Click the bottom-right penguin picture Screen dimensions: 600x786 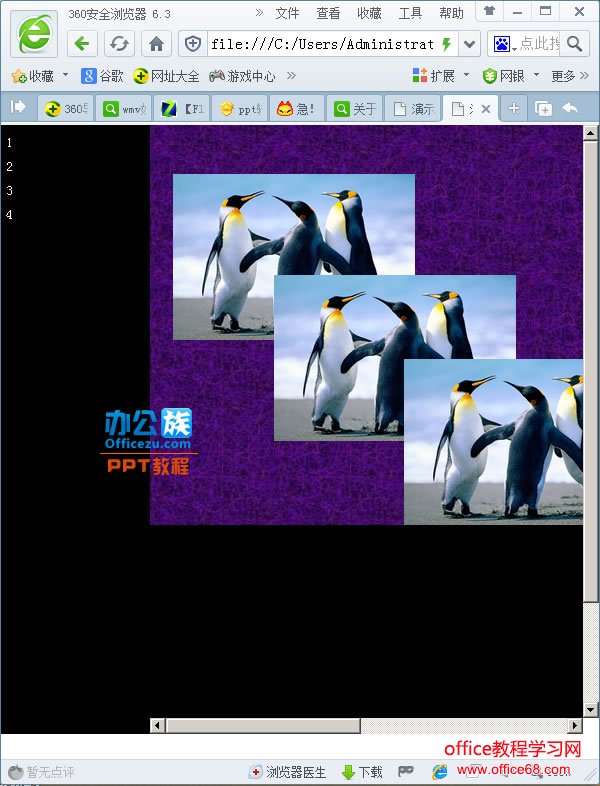click(x=493, y=442)
